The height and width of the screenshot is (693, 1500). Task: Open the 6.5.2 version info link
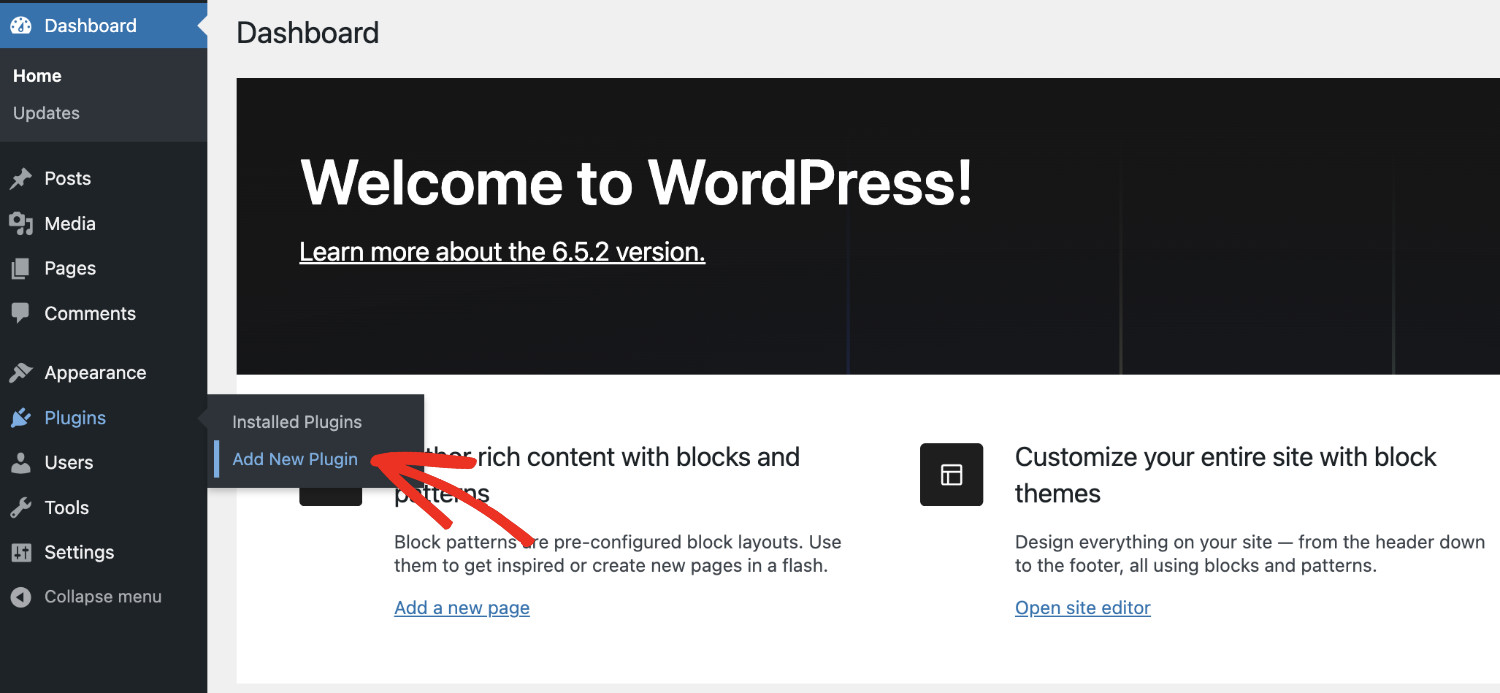point(502,251)
